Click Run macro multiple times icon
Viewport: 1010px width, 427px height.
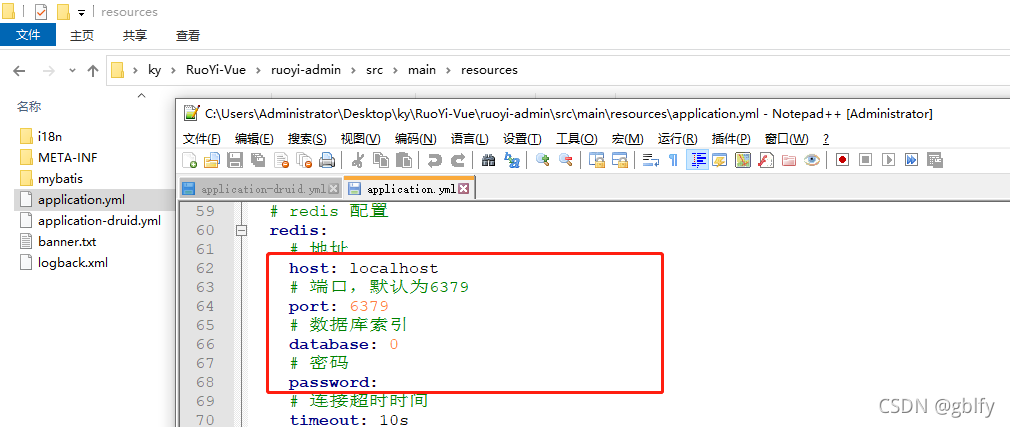pyautogui.click(x=911, y=160)
